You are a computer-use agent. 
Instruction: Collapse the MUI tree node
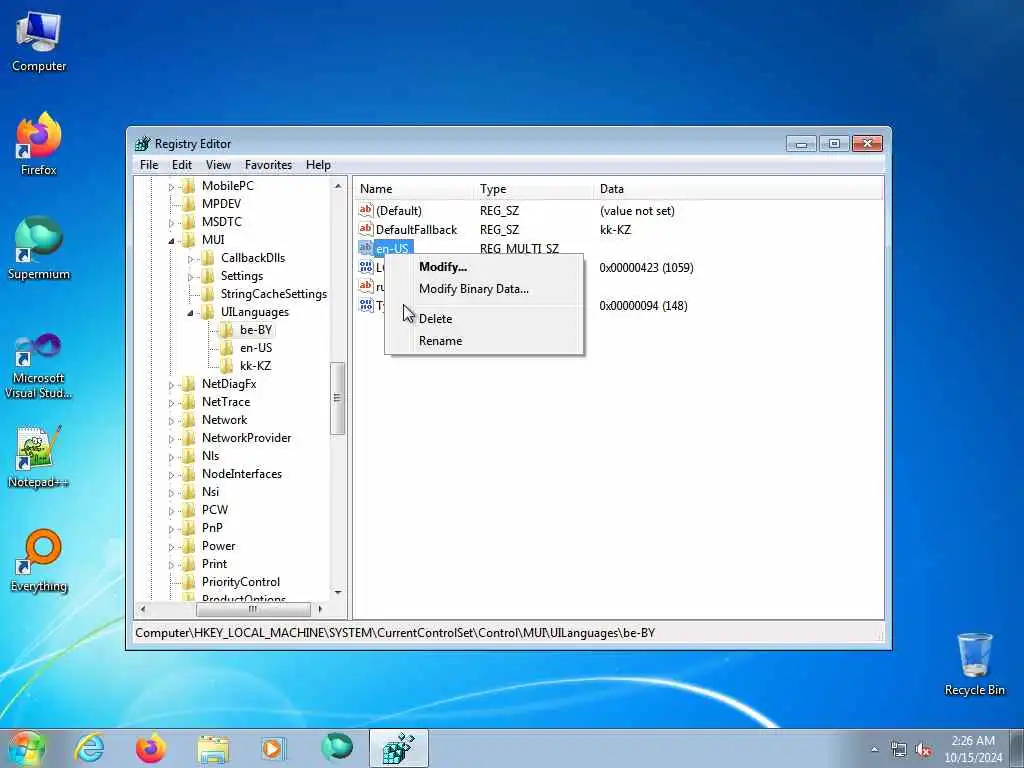tap(172, 240)
